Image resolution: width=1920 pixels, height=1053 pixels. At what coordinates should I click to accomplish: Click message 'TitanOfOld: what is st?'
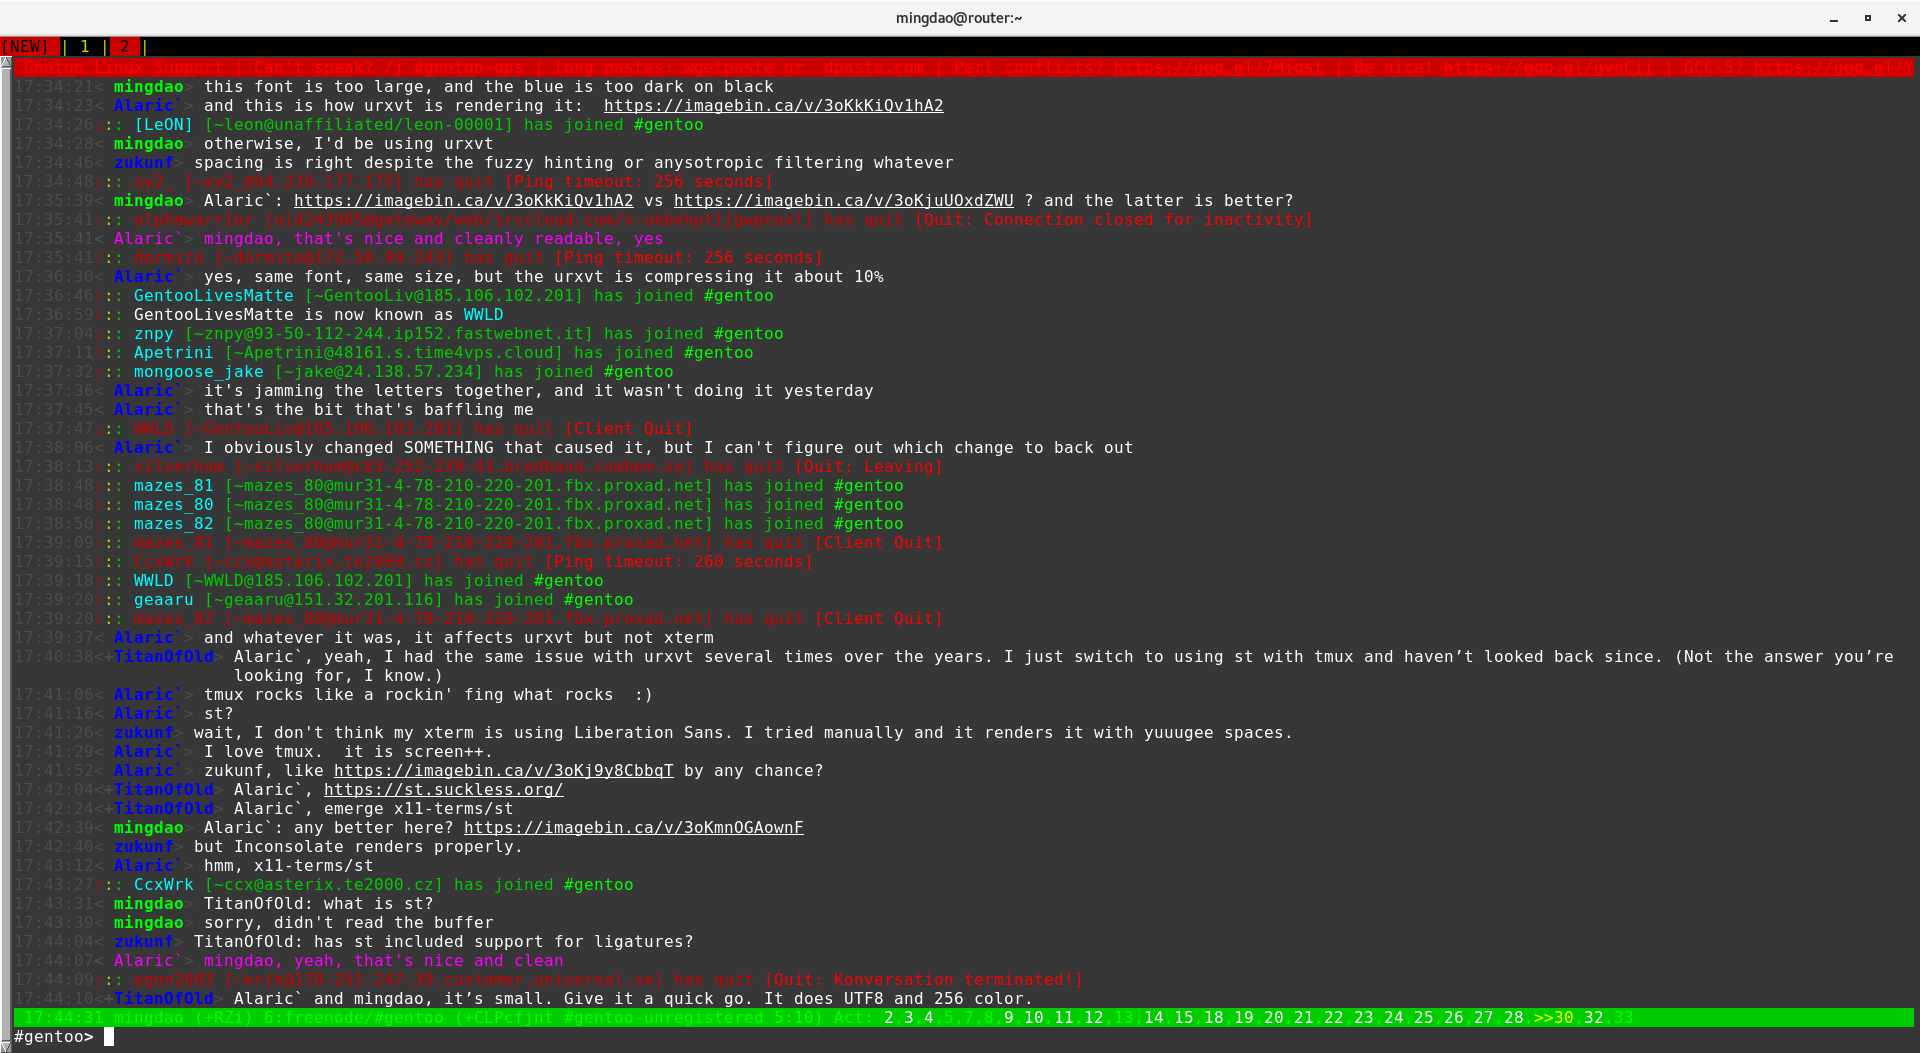(x=319, y=904)
